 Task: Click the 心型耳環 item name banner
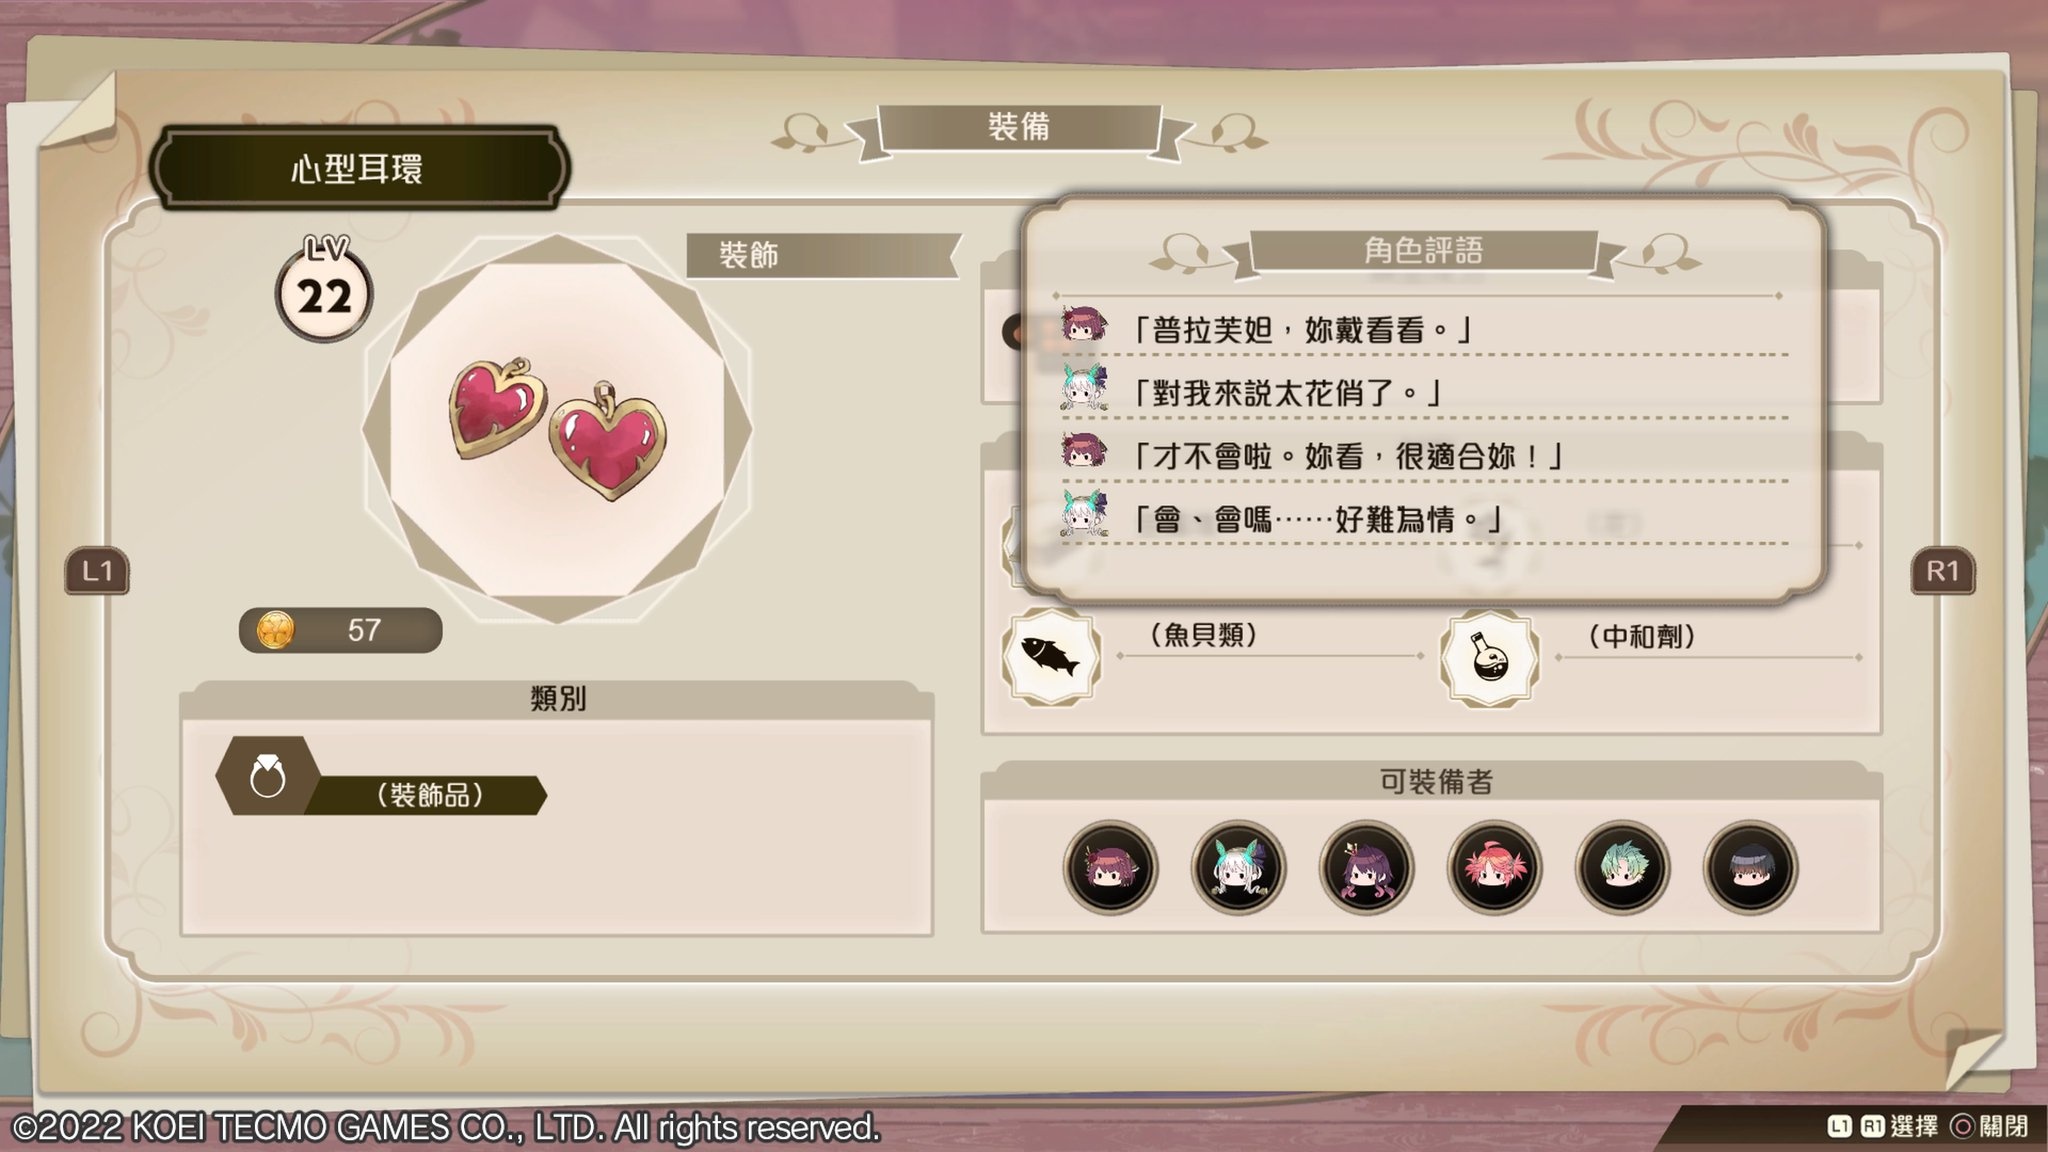(x=358, y=168)
